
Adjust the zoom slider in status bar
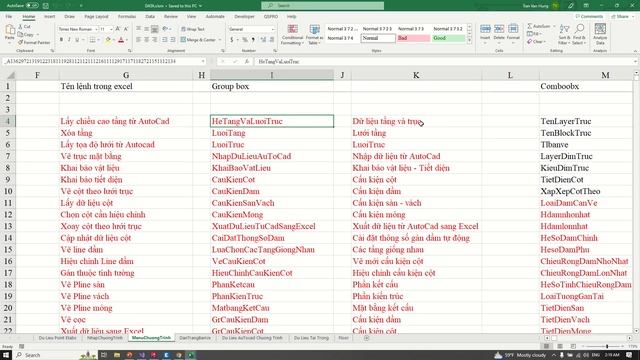point(607,346)
